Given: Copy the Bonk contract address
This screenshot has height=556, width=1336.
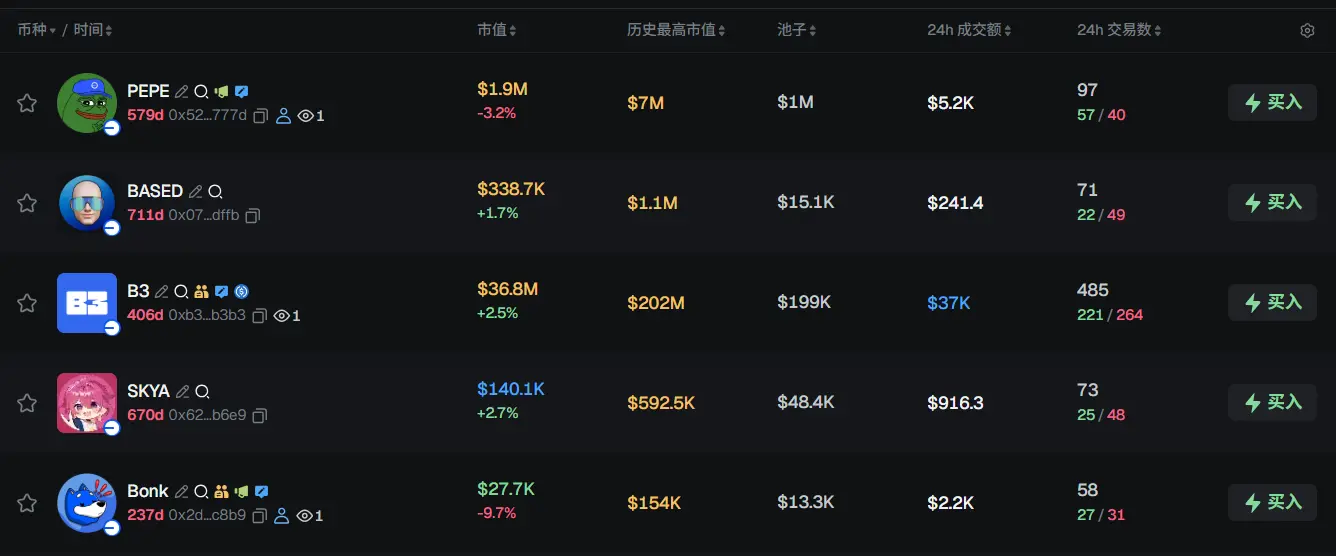Looking at the screenshot, I should pyautogui.click(x=260, y=516).
